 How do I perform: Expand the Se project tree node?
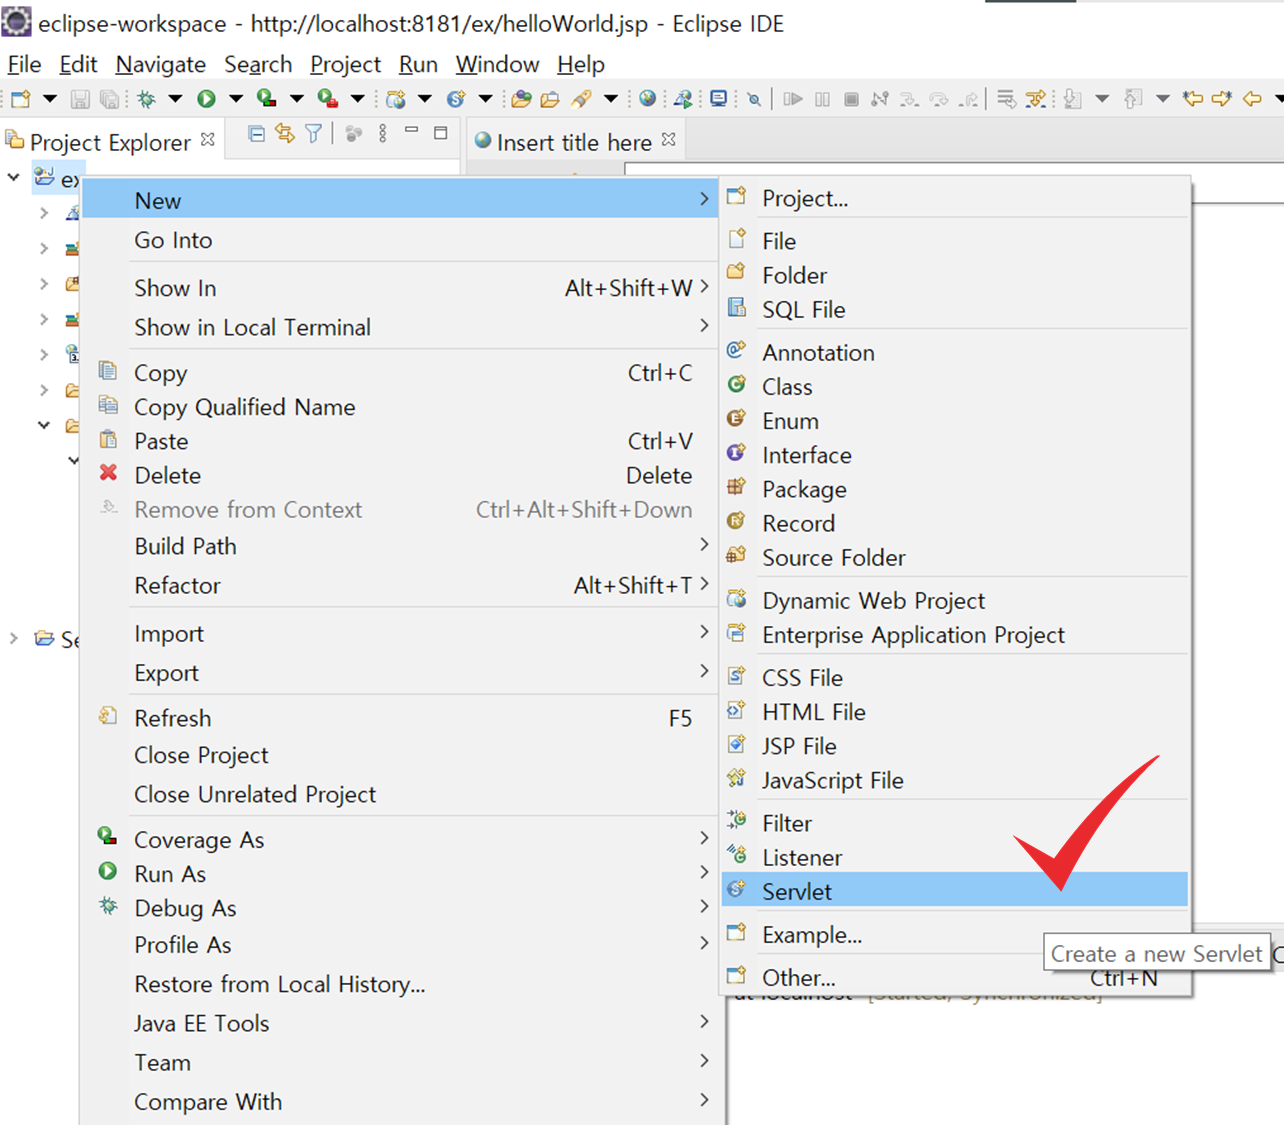[x=14, y=638]
